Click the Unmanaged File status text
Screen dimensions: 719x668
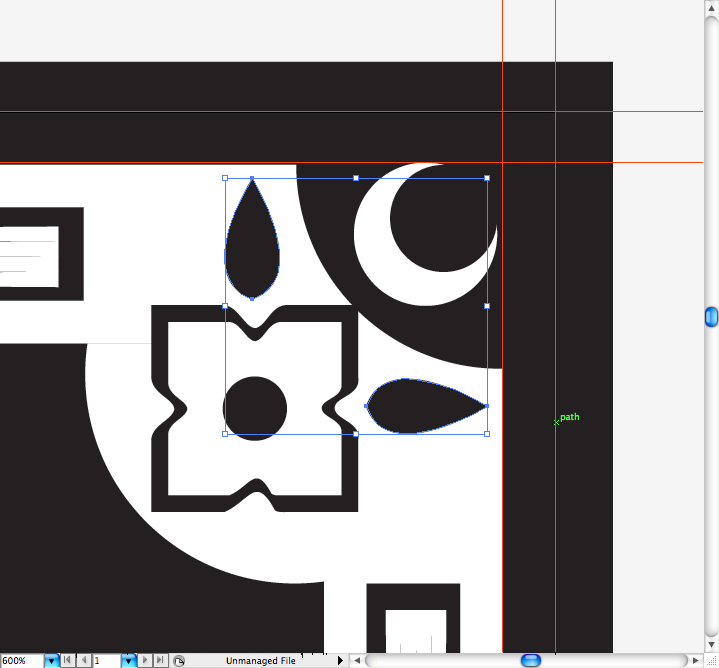[x=260, y=661]
